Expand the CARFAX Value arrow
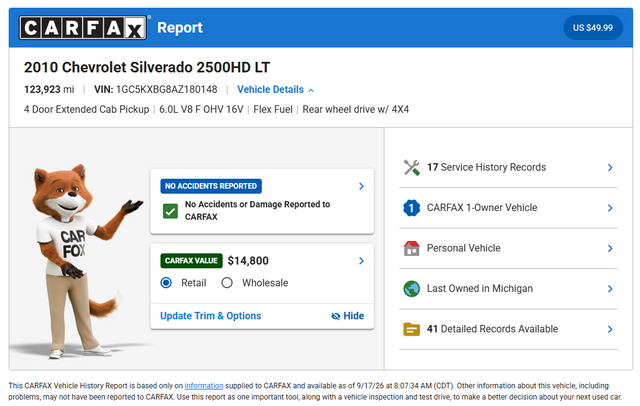This screenshot has width=640, height=406. (361, 261)
